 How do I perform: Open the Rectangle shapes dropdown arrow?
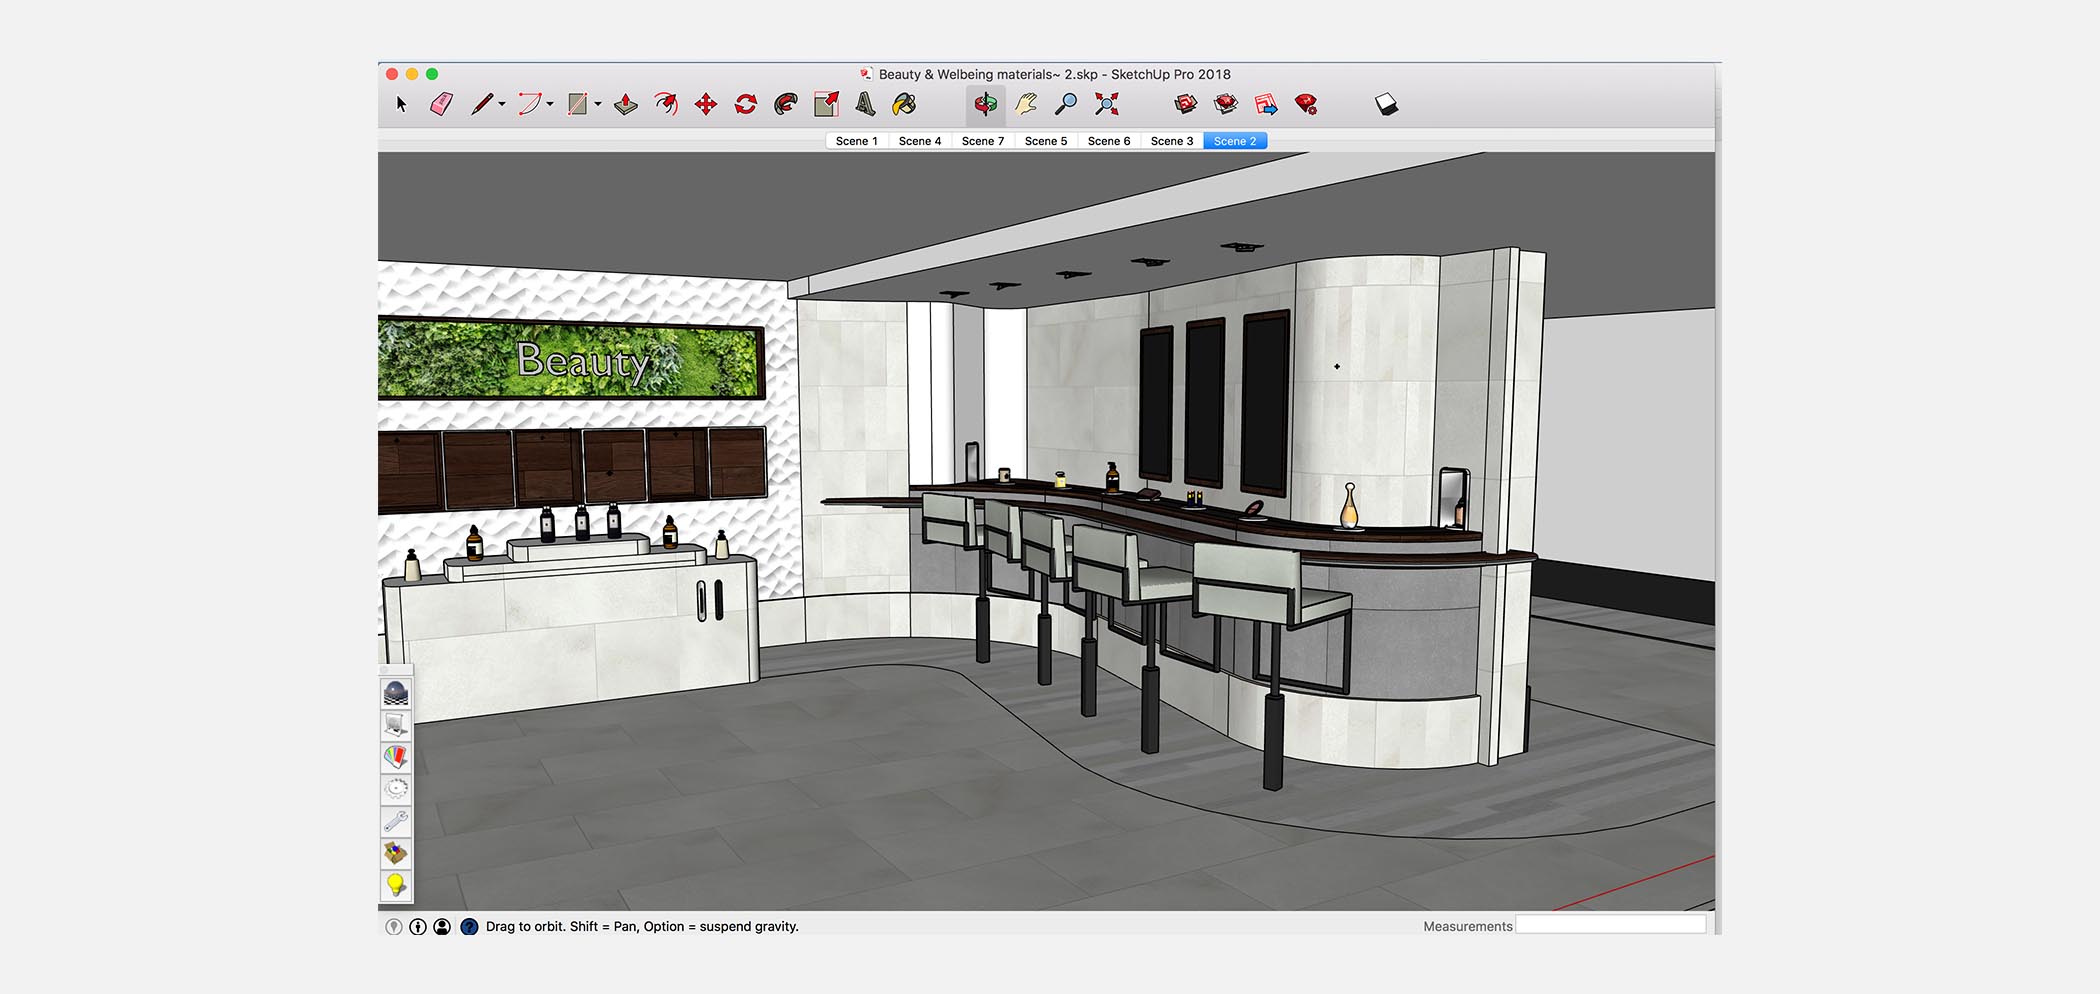coord(598,104)
